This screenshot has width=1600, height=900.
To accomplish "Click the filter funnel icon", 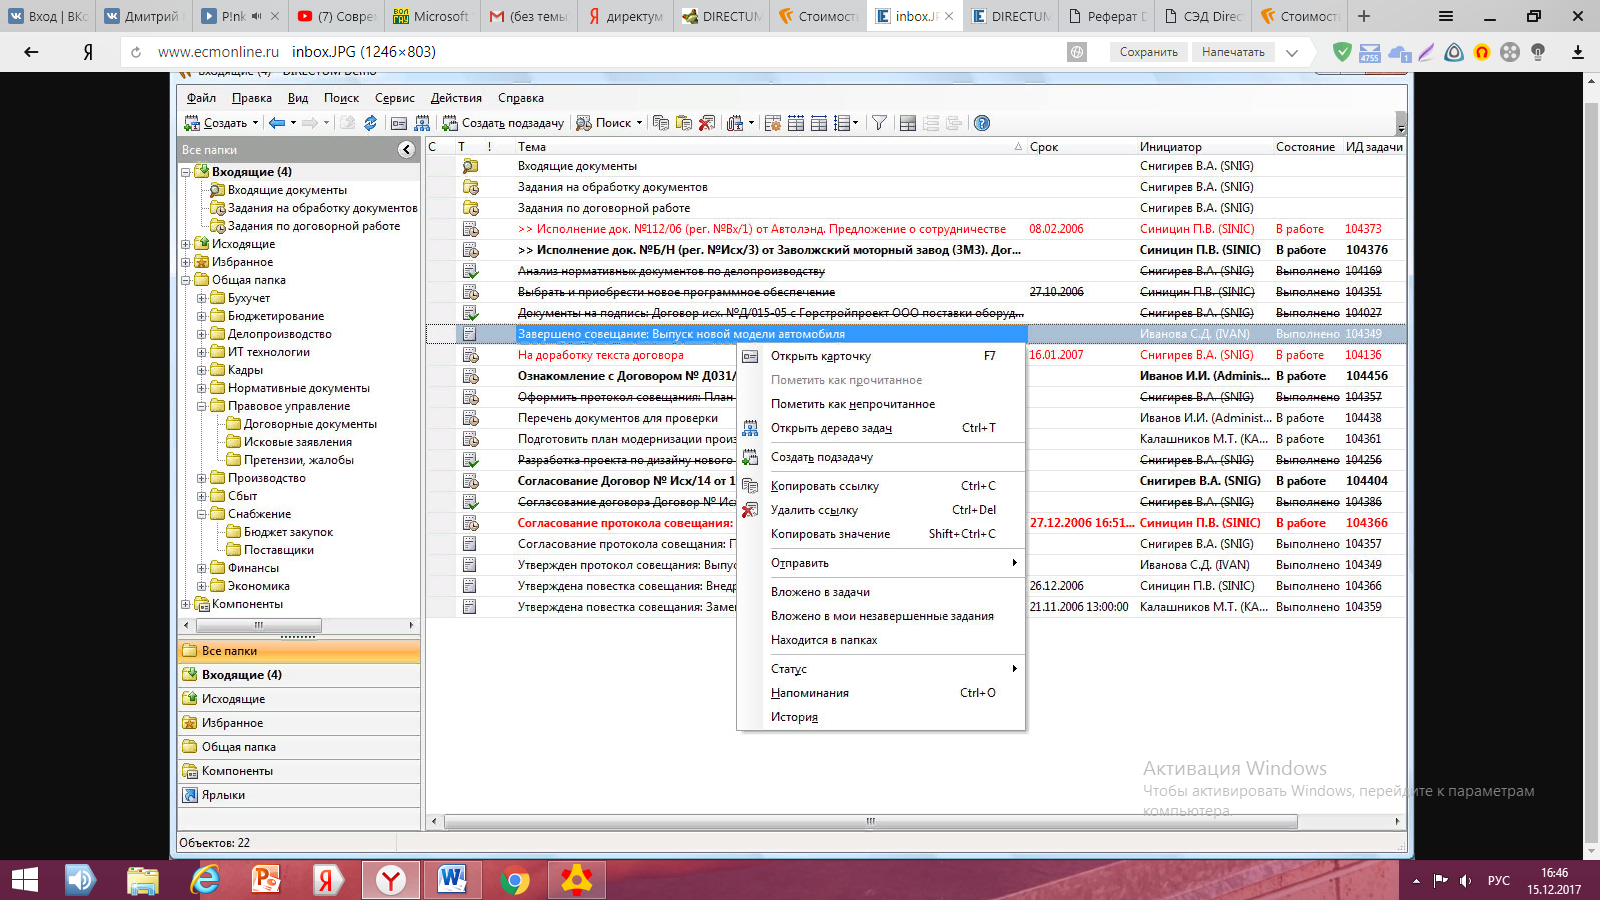I will point(879,123).
